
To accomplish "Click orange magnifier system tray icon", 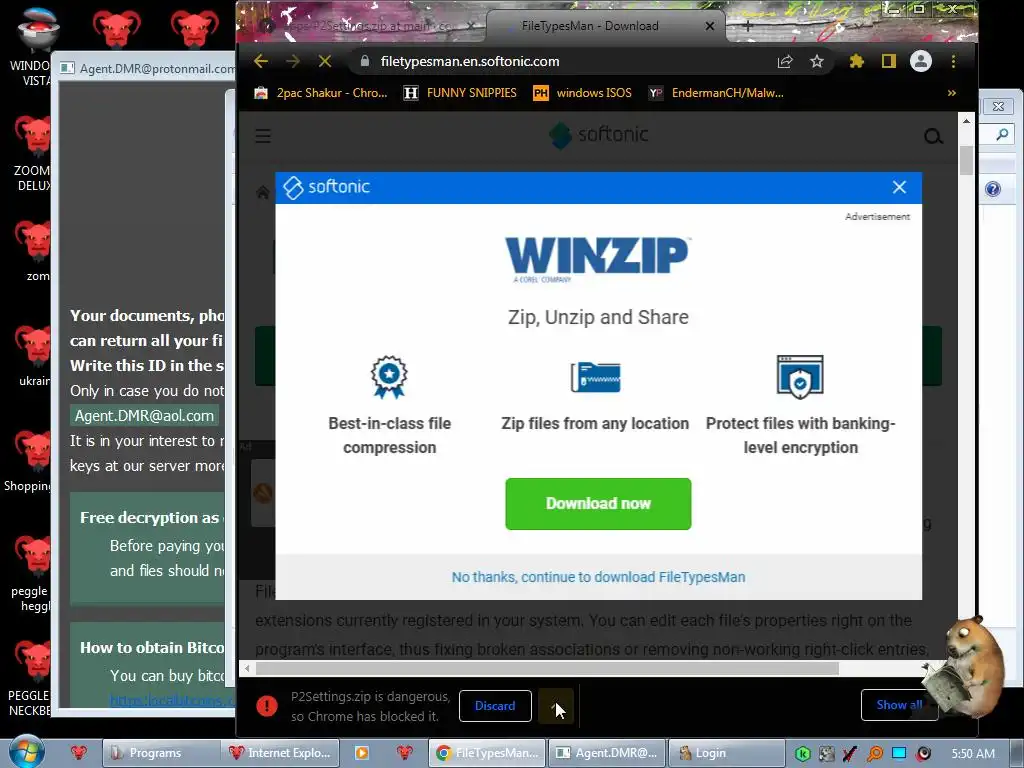I will click(875, 754).
